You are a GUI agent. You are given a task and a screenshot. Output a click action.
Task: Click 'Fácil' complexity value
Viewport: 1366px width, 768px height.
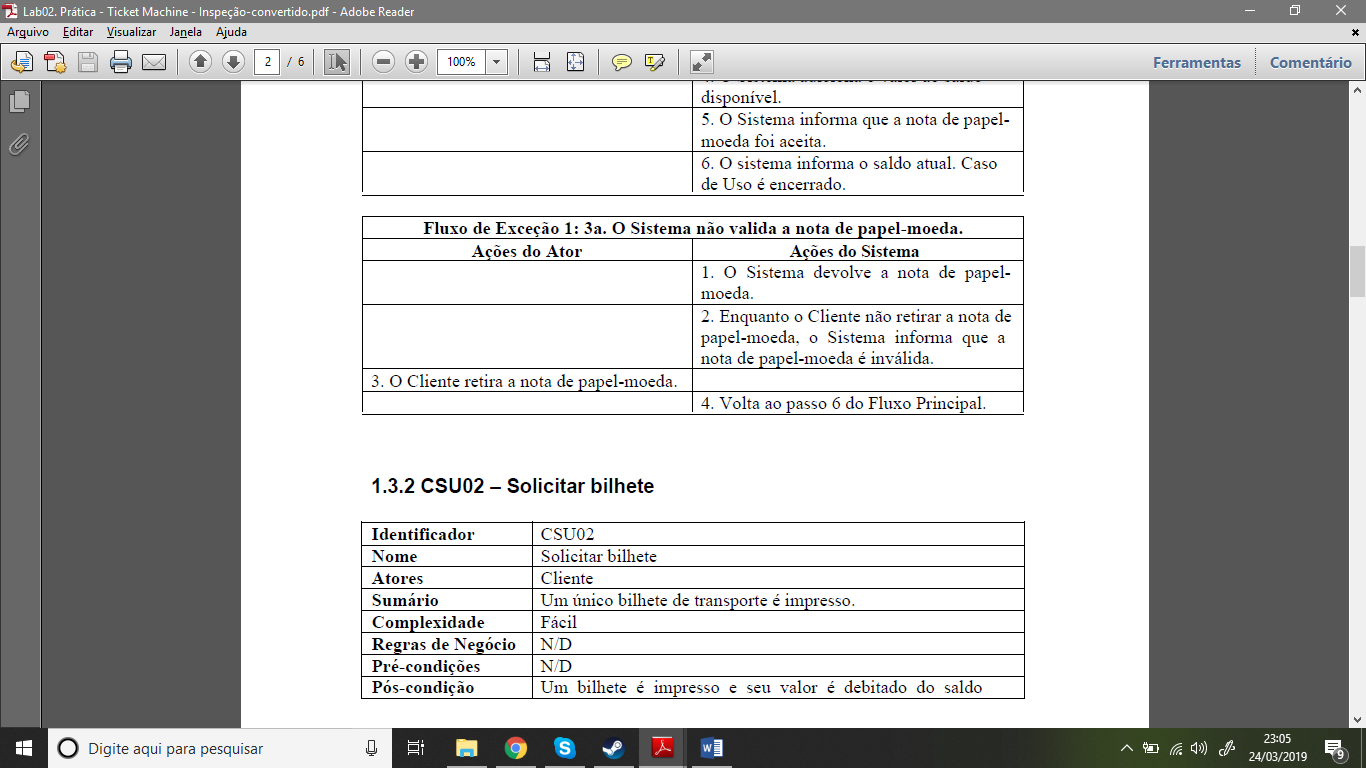click(559, 622)
